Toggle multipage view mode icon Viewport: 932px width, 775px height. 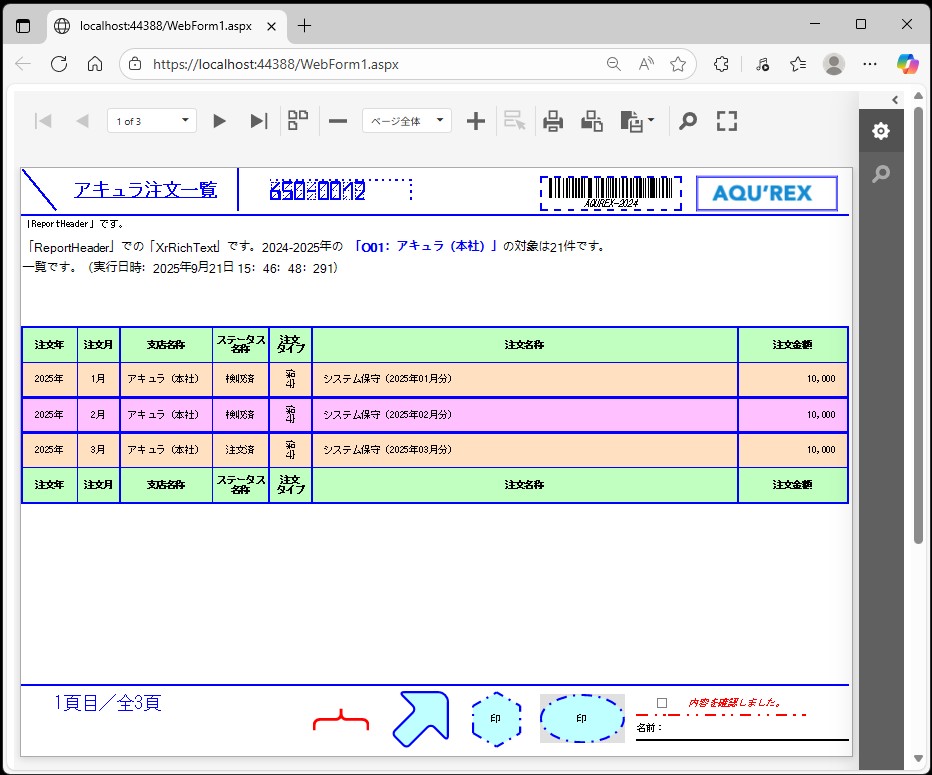tap(298, 121)
